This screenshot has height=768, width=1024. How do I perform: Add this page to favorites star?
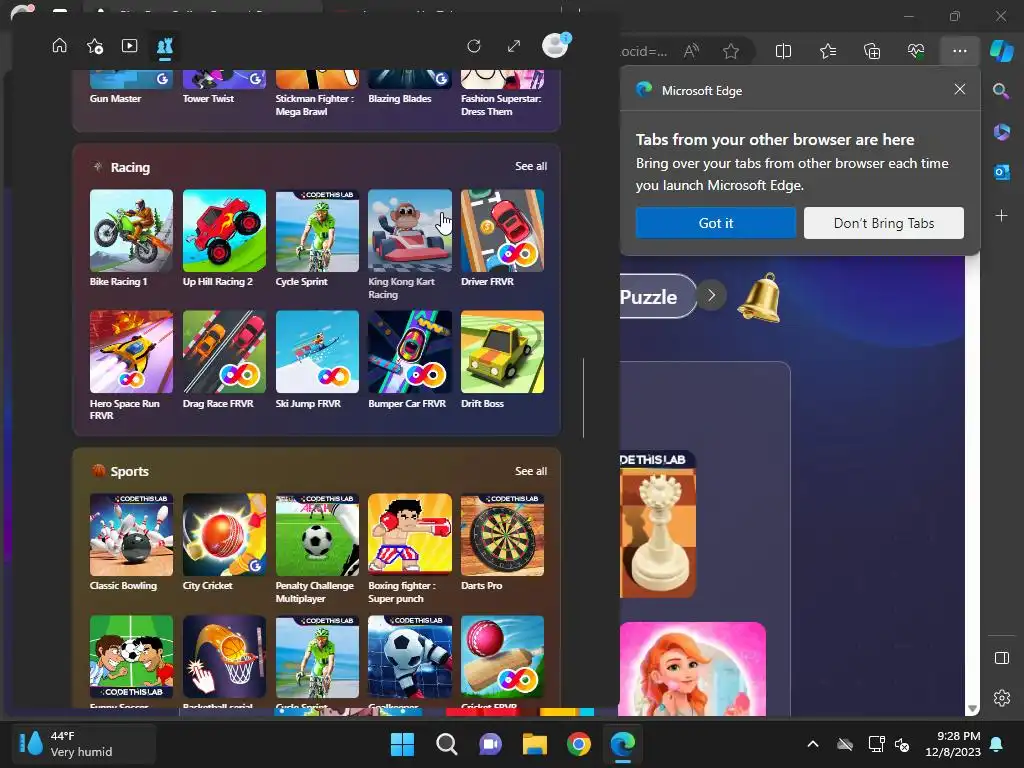pos(731,51)
